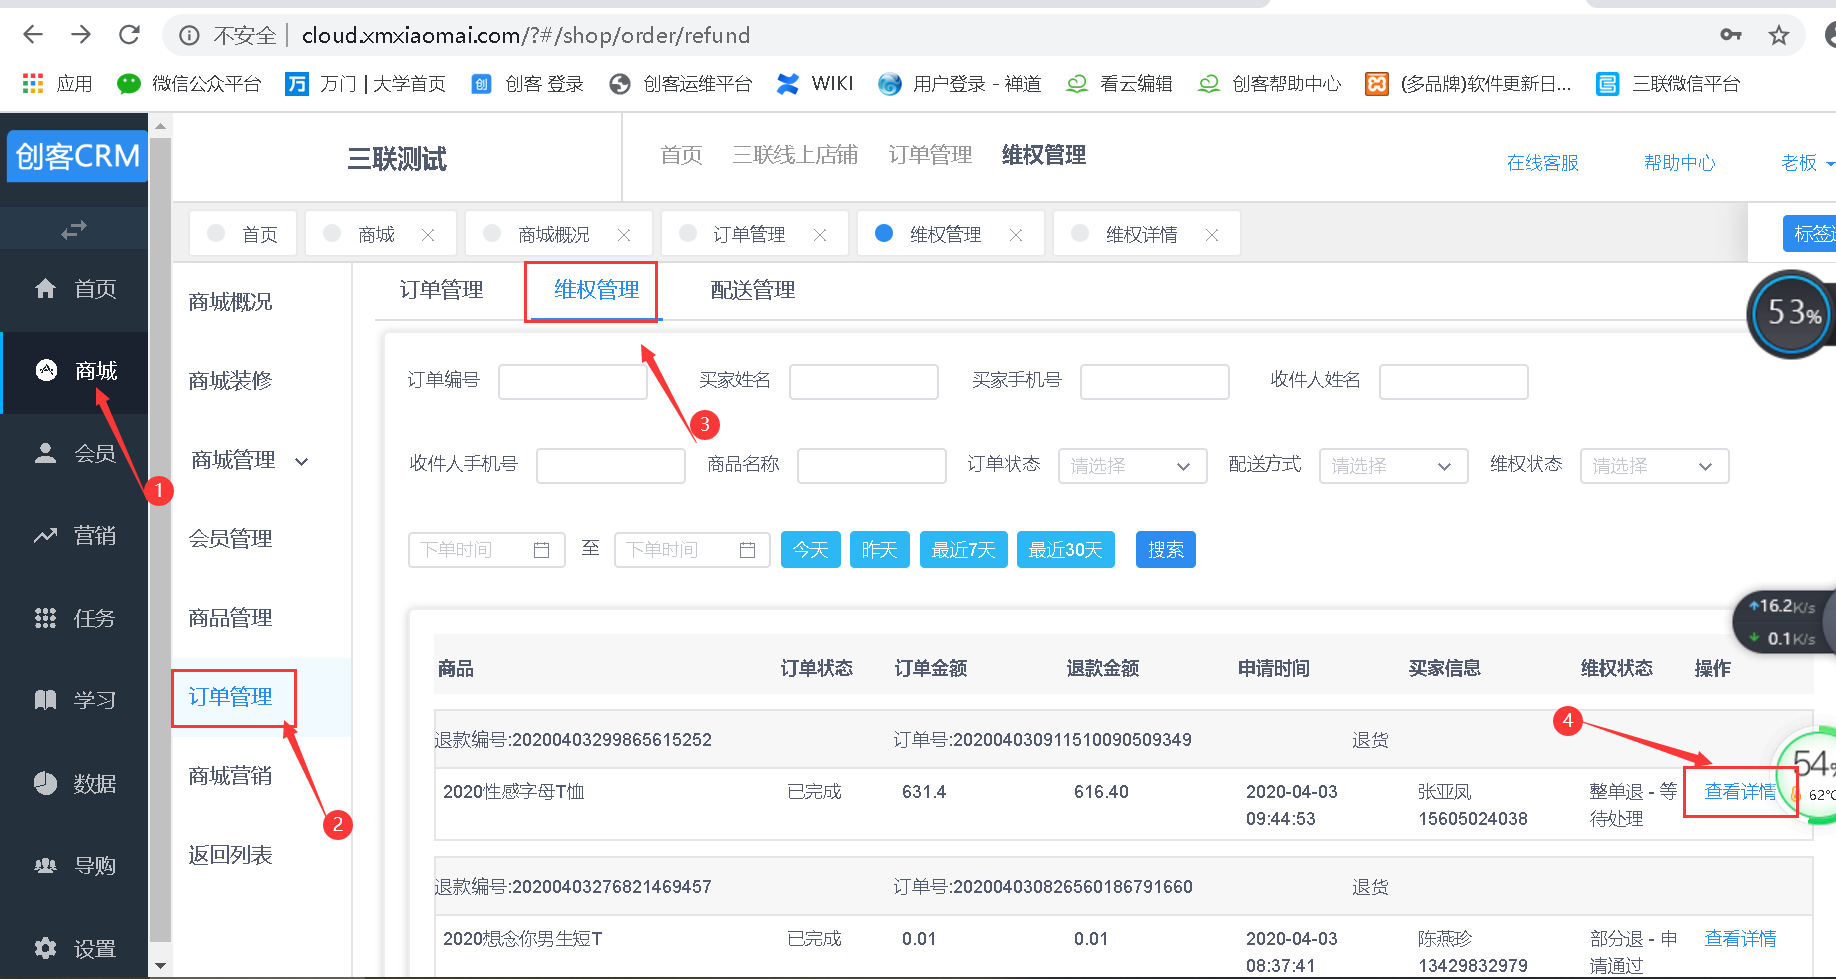Open the 创客 登录 bookmark
The height and width of the screenshot is (979, 1836).
coord(527,84)
